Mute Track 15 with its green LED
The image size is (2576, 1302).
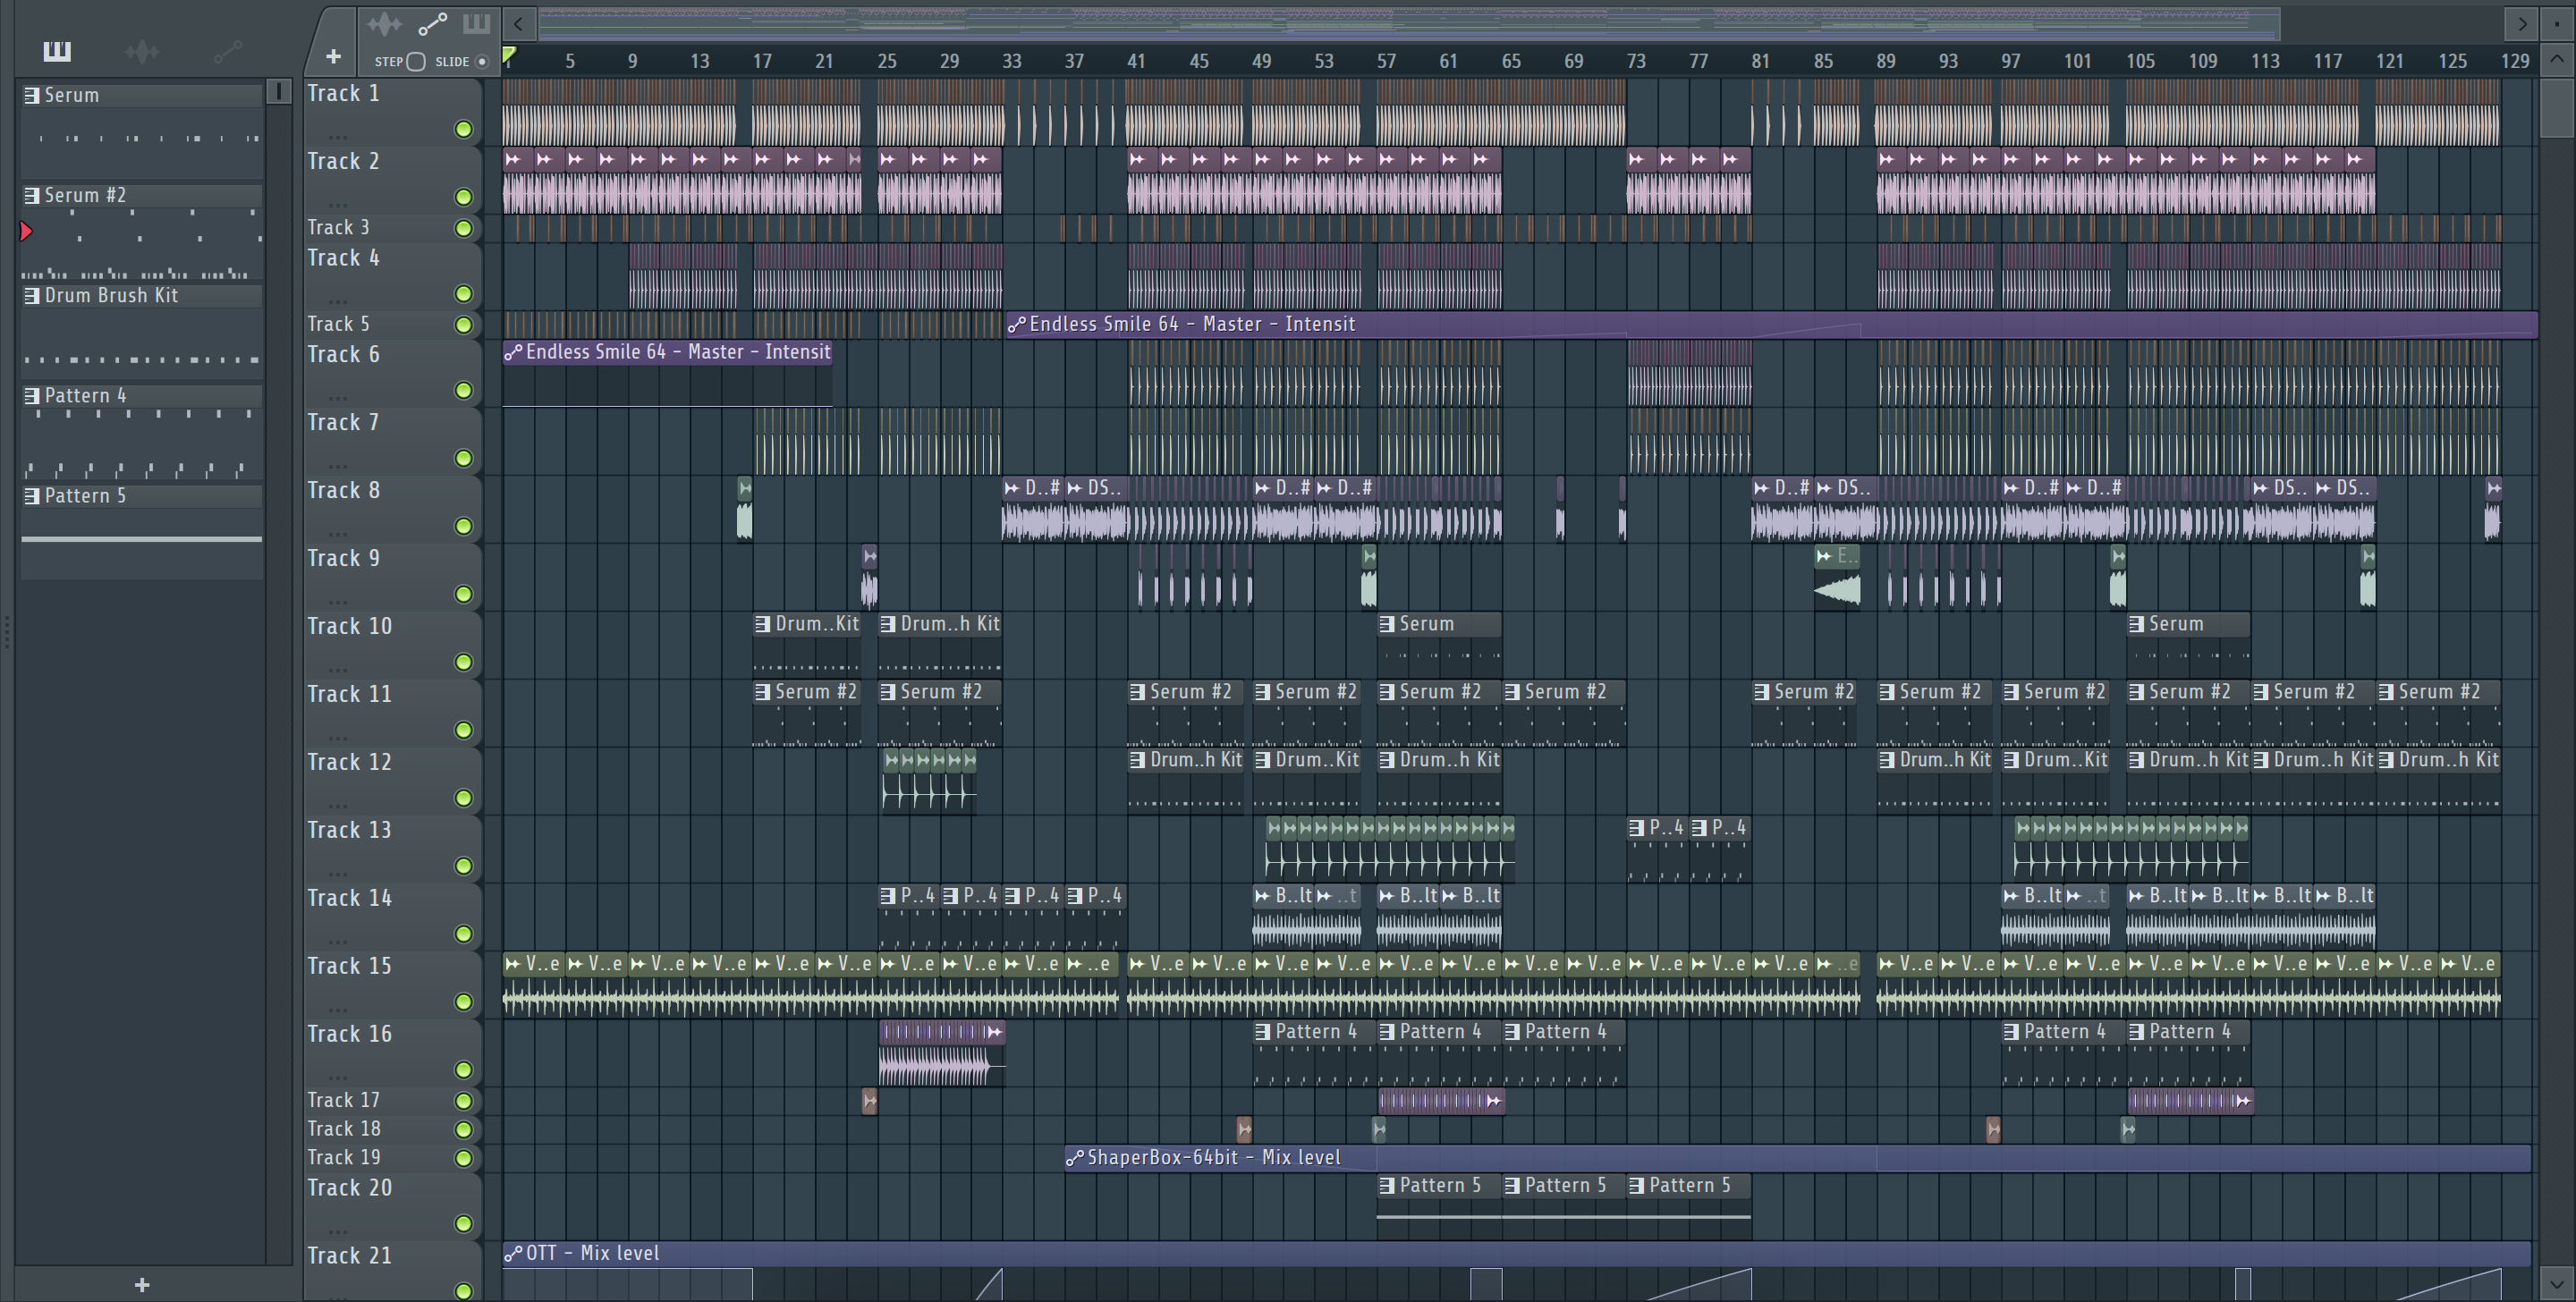click(463, 1002)
